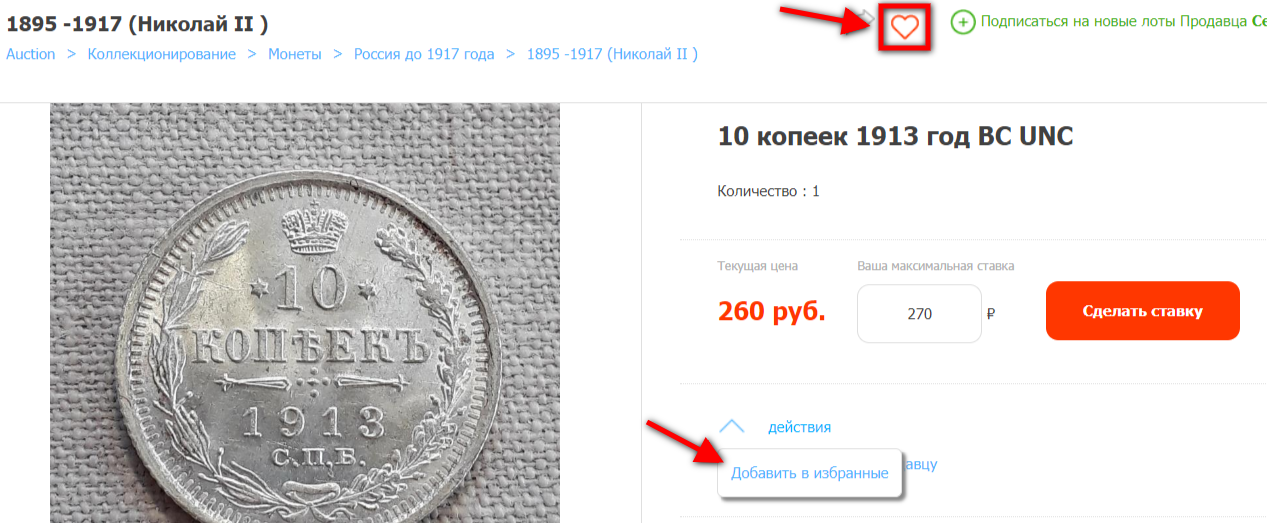Open the Монеты breadcrumb category
1267x523 pixels.
pyautogui.click(x=295, y=54)
